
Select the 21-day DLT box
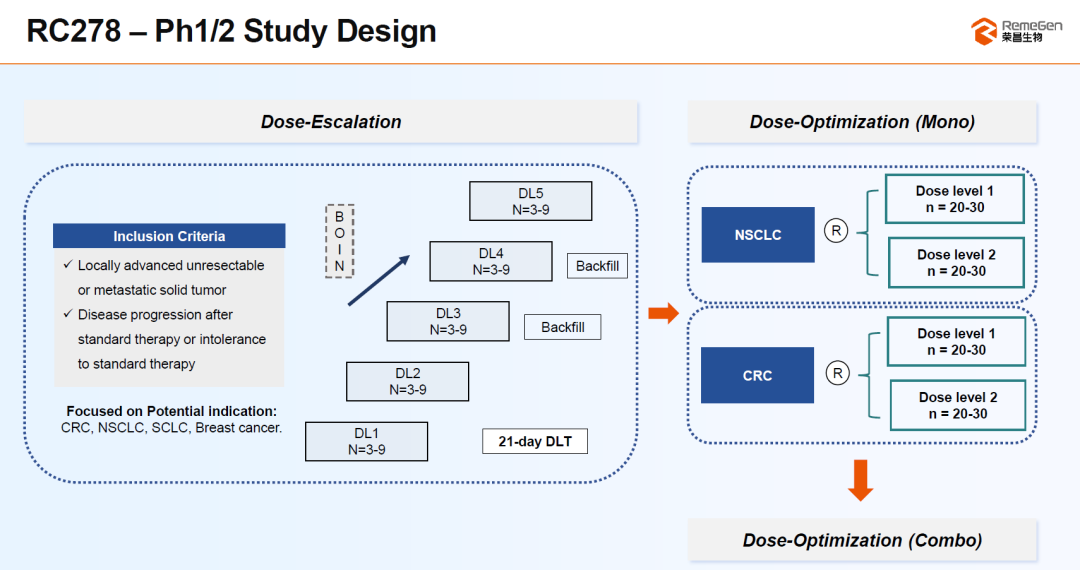[535, 441]
